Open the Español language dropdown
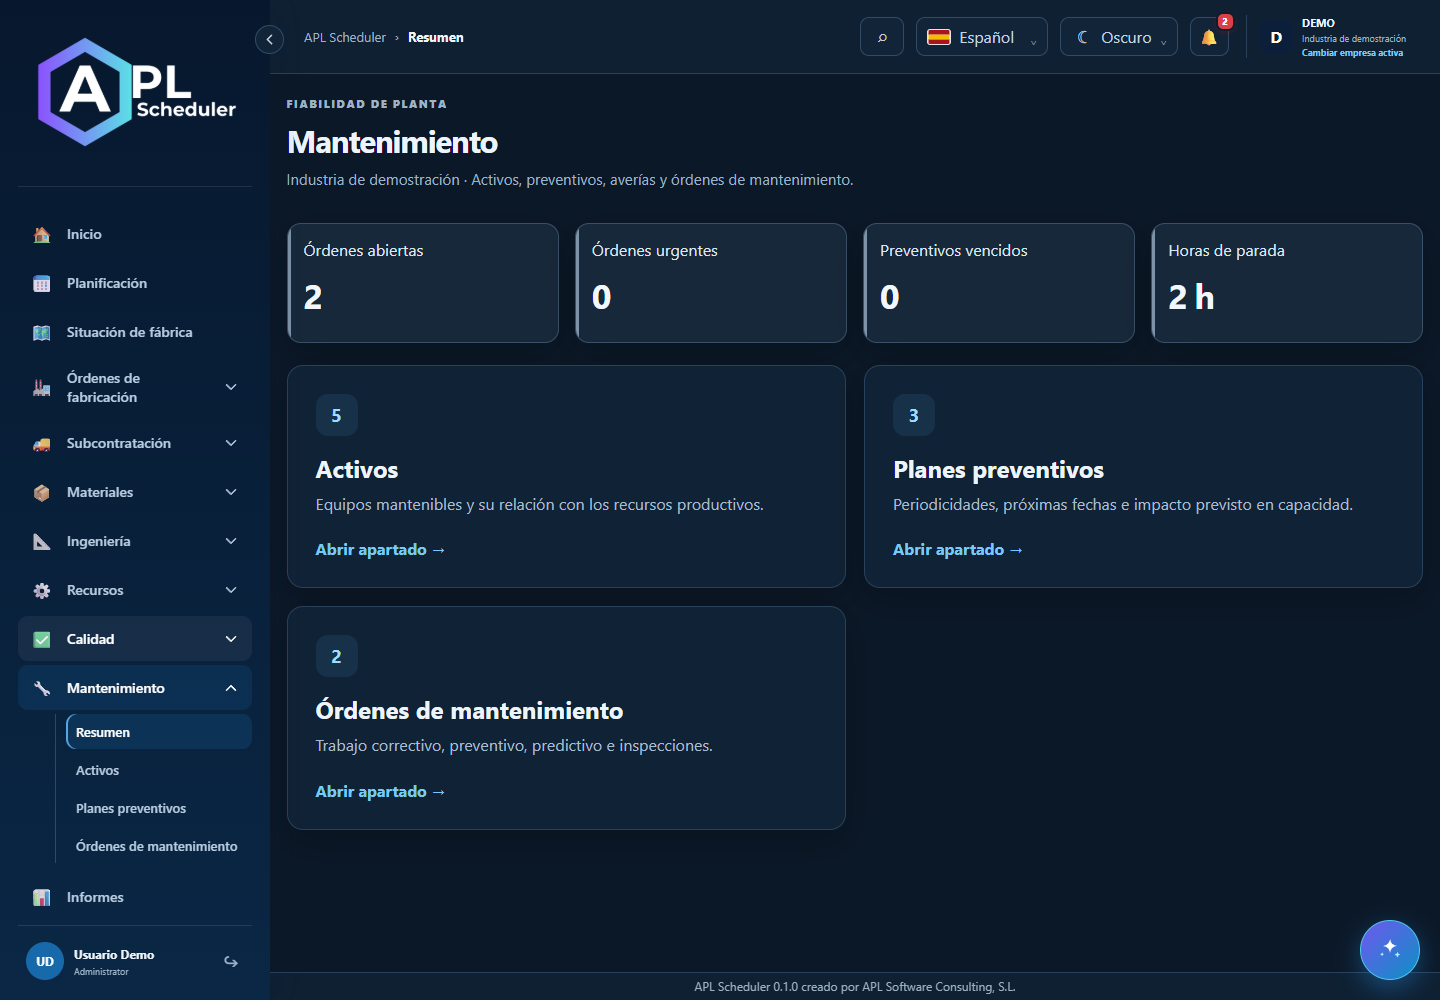Screen dimensions: 1440x1000 pyautogui.click(x=982, y=37)
